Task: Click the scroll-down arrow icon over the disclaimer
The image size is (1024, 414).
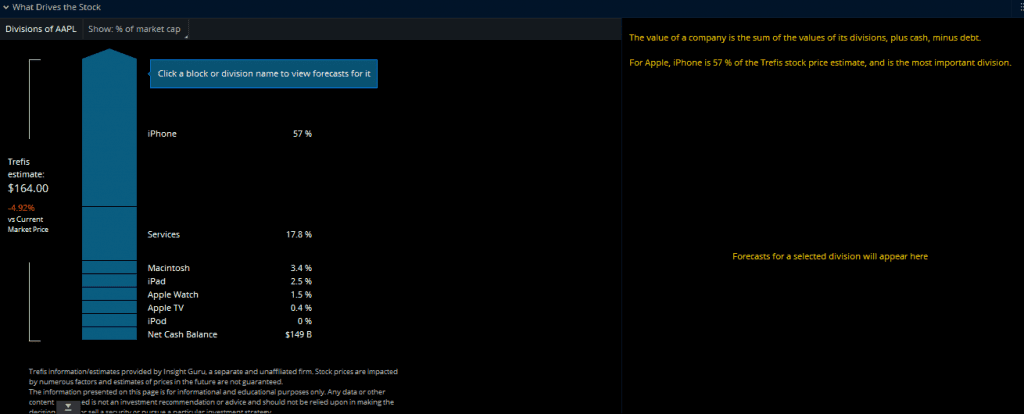Action: click(x=69, y=407)
